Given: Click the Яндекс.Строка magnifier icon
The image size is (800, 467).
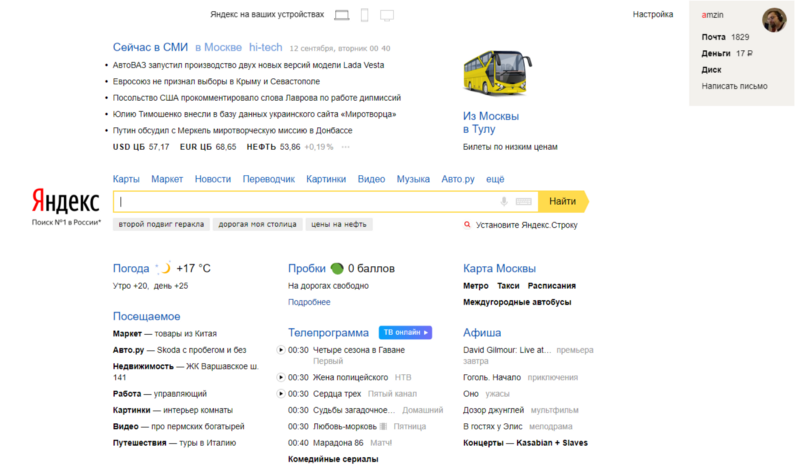Looking at the screenshot, I should pos(467,225).
